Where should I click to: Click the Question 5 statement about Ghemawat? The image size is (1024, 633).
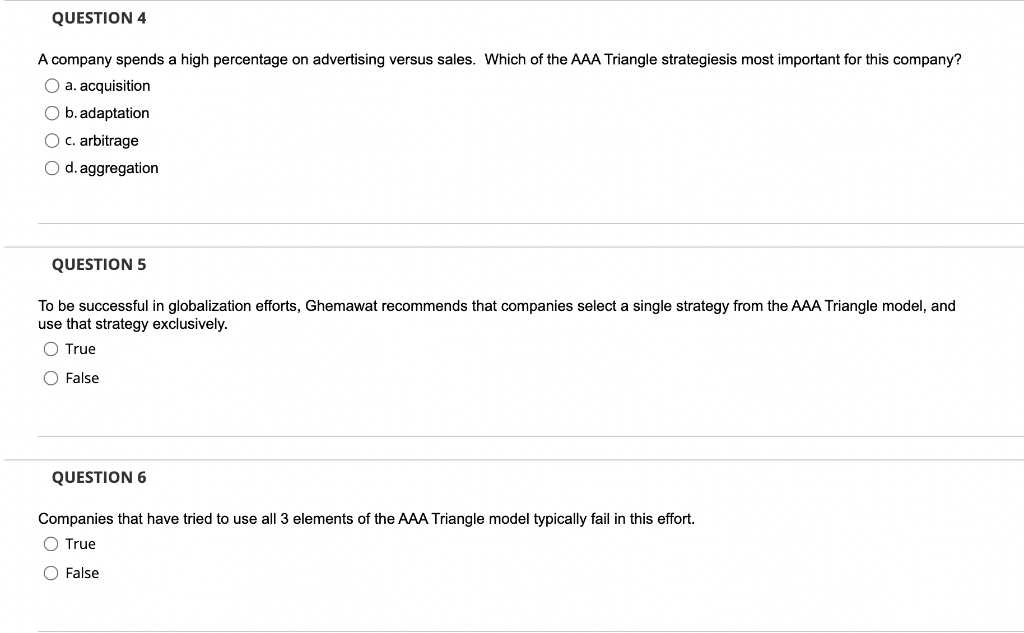pos(497,305)
